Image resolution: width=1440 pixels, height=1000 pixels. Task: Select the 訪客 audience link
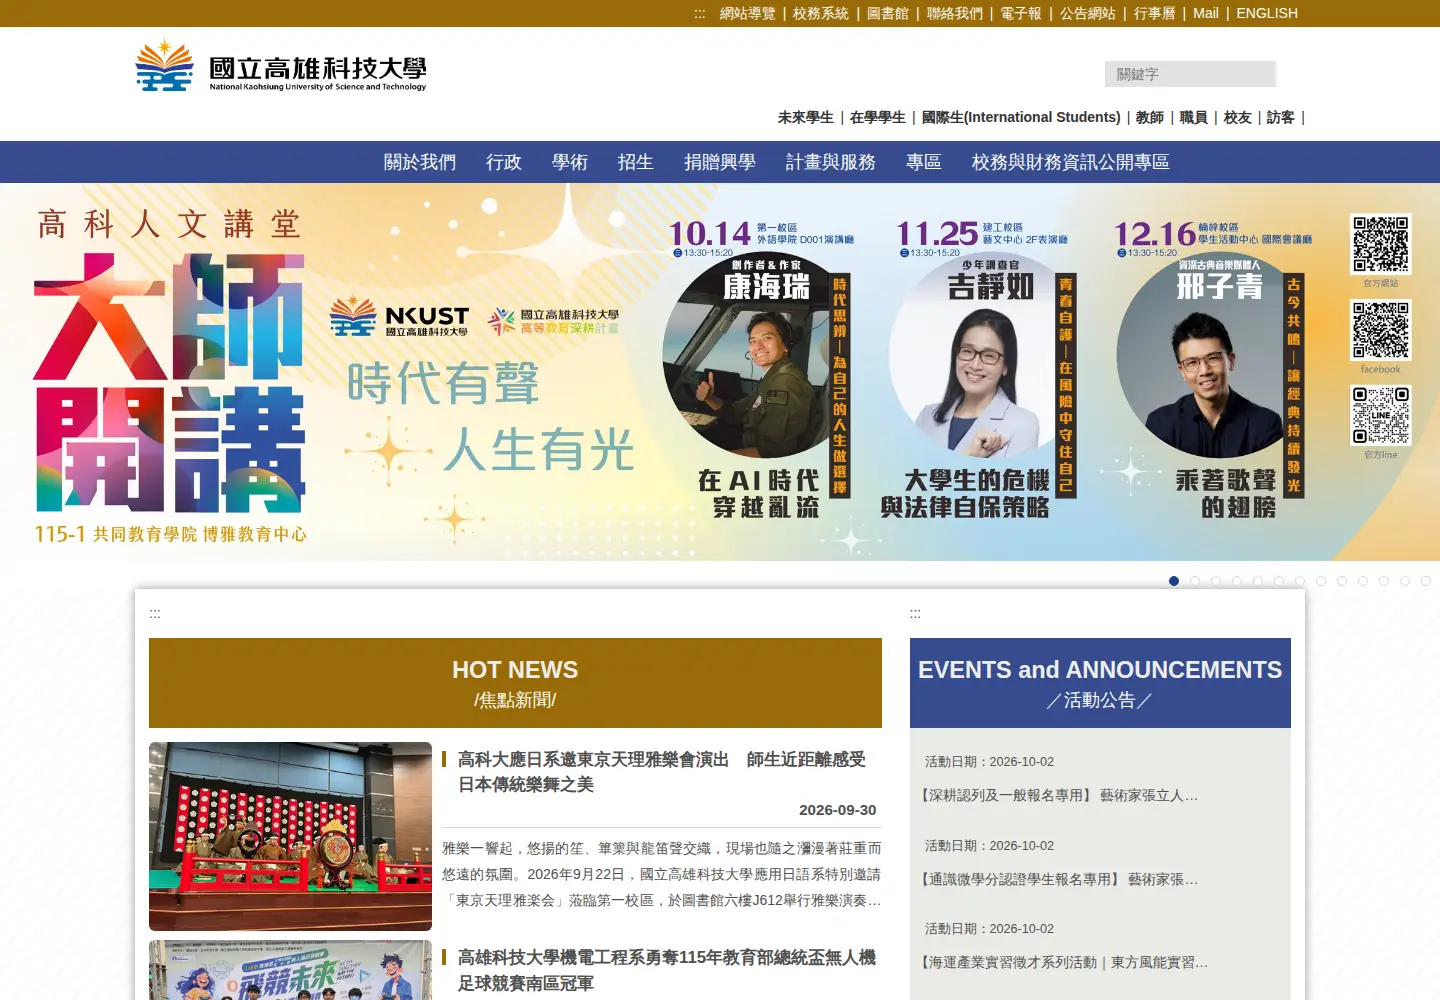tap(1281, 117)
